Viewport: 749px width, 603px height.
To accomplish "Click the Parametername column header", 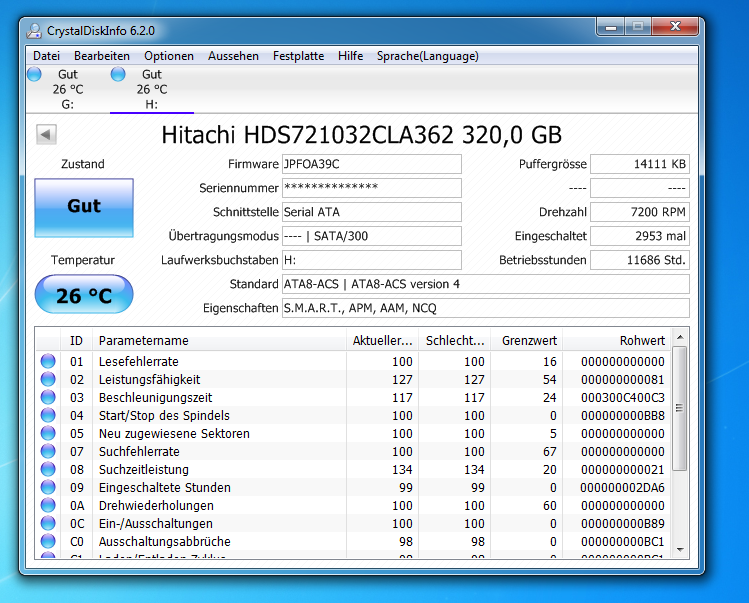I will pyautogui.click(x=219, y=341).
